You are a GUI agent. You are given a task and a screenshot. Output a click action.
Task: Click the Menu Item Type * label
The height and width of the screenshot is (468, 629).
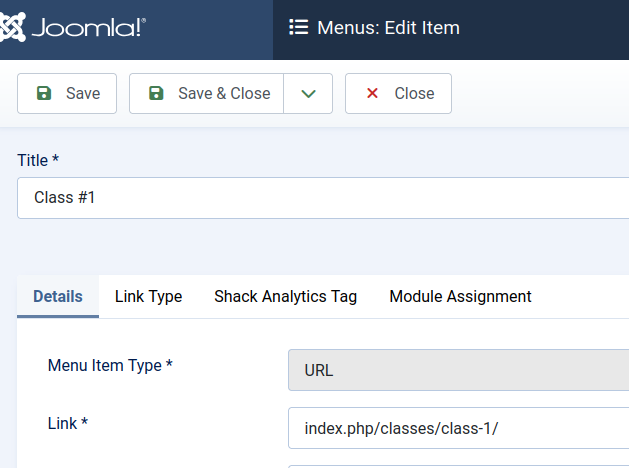click(110, 365)
